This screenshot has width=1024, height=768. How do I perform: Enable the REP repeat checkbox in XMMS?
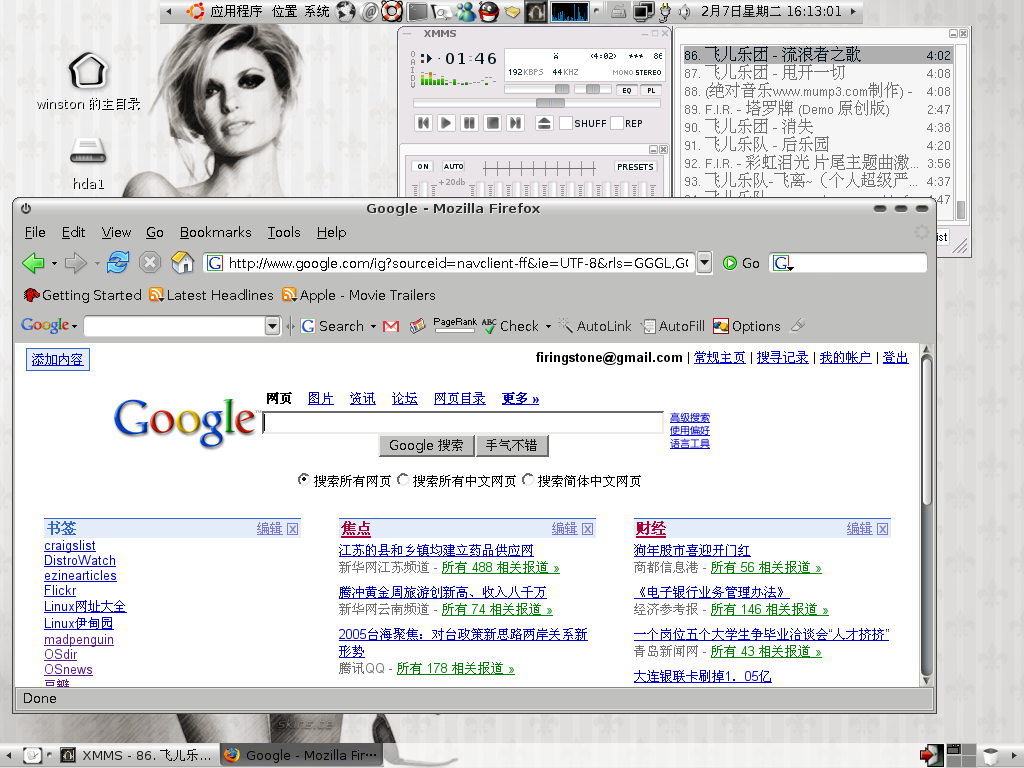pyautogui.click(x=616, y=123)
